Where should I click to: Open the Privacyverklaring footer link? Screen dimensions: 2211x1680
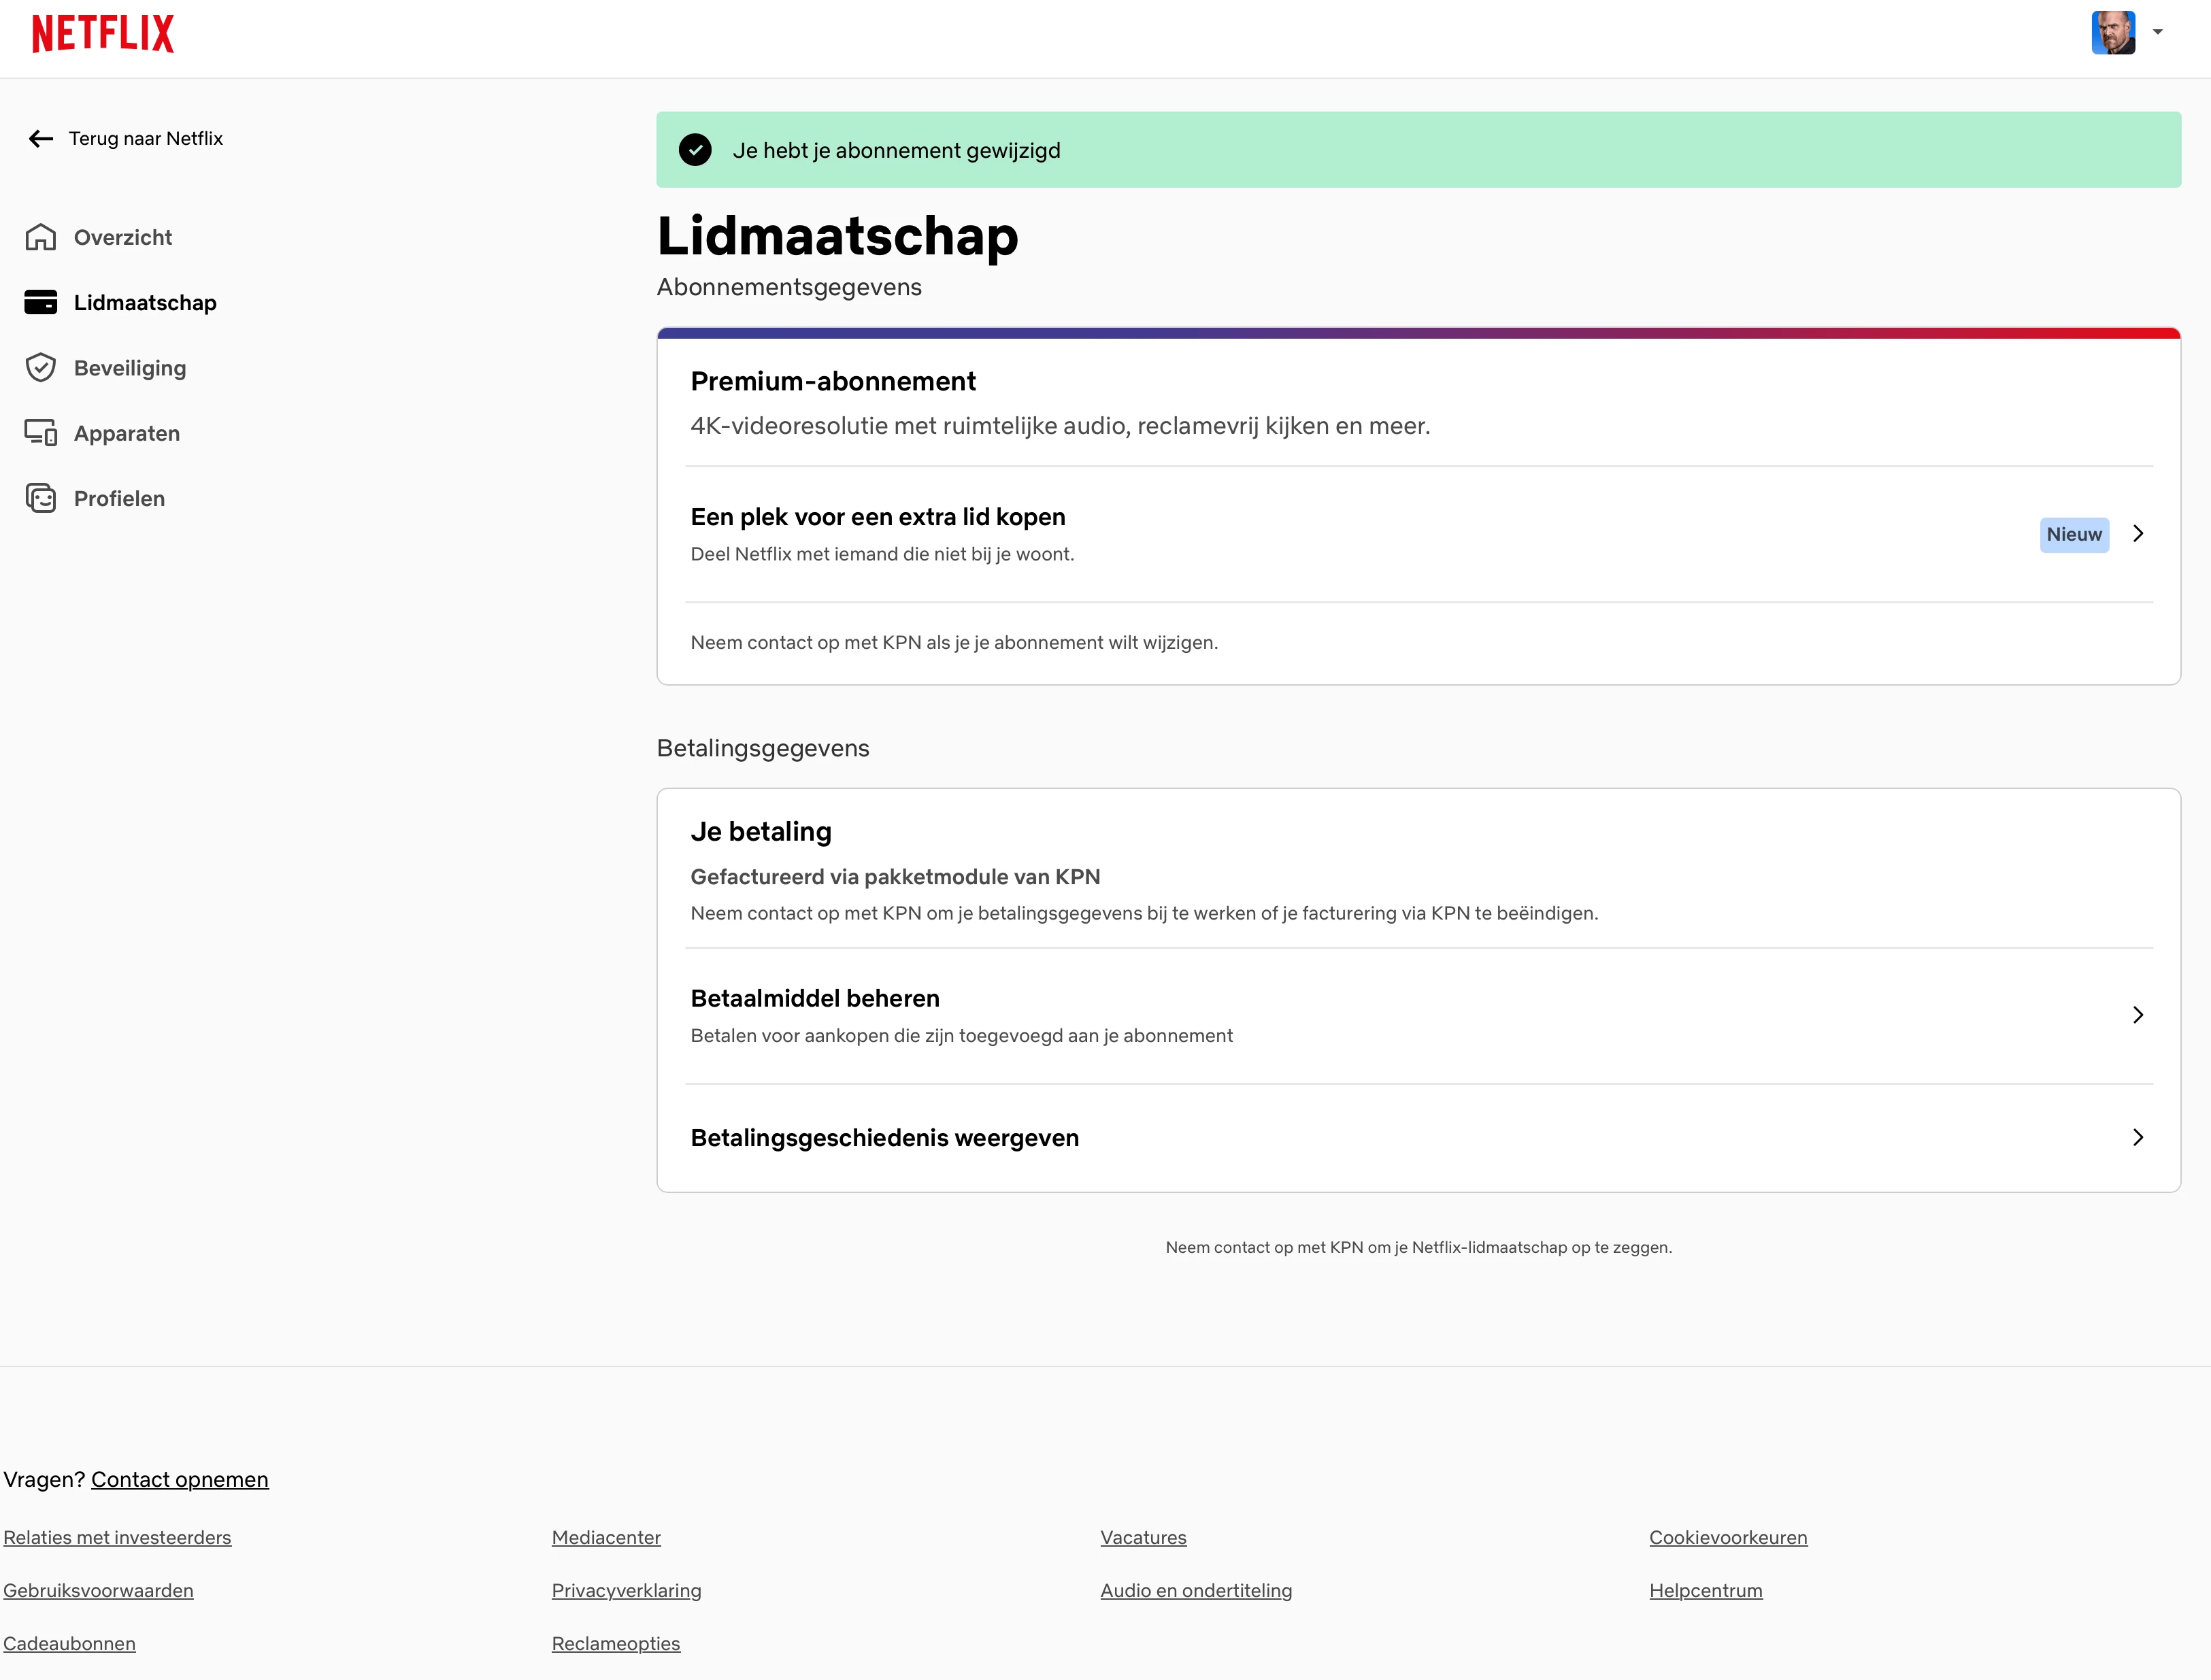pyautogui.click(x=626, y=1590)
